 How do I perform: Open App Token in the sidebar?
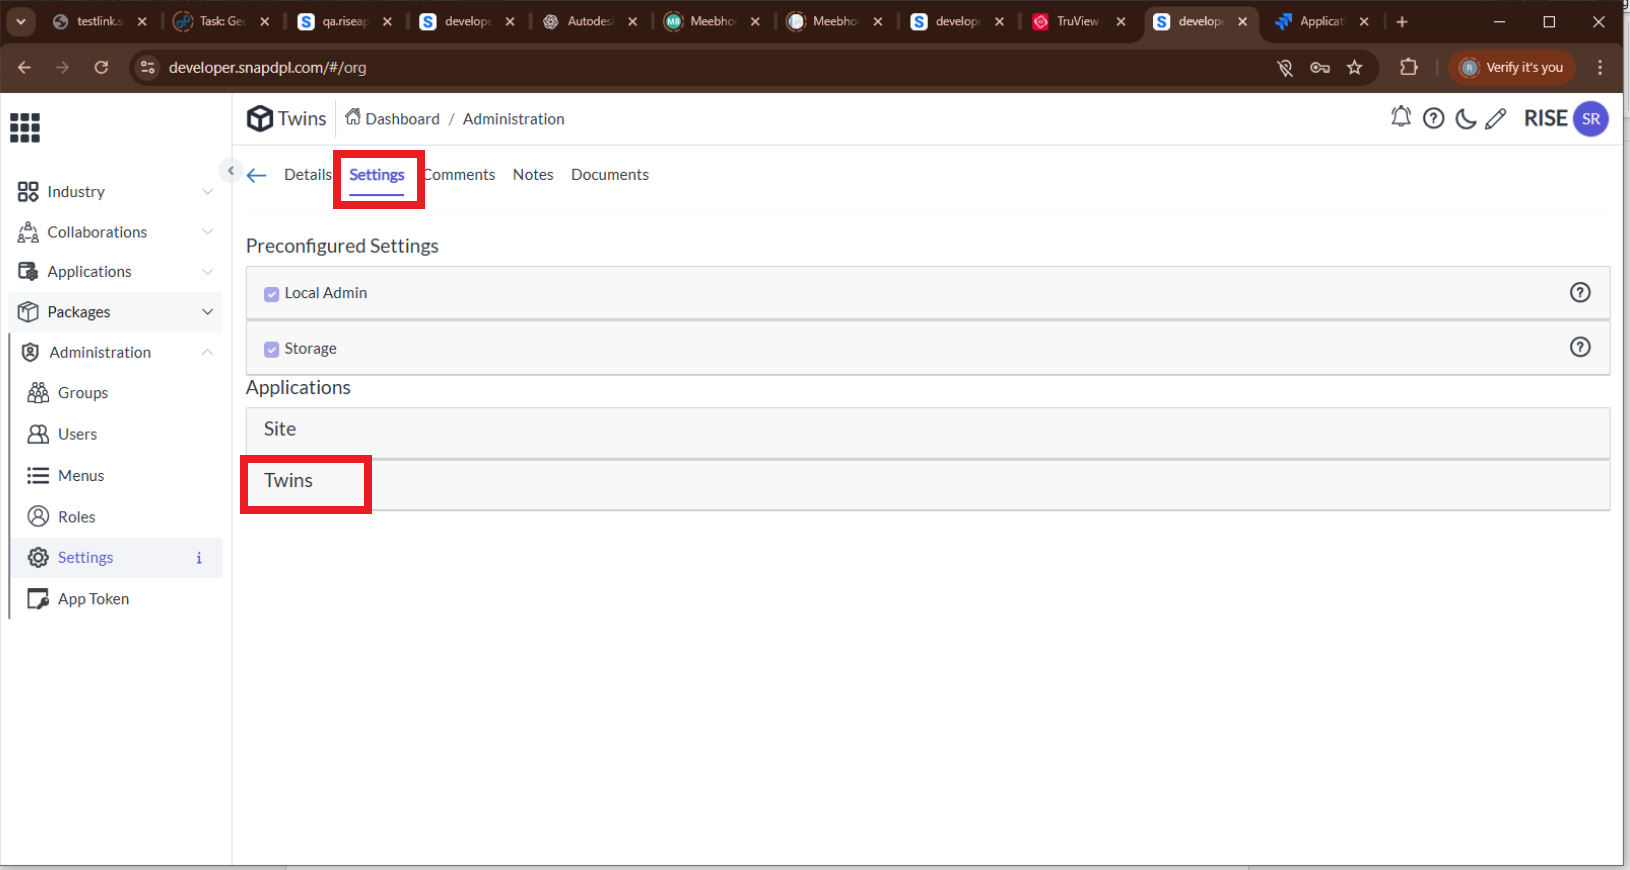[x=94, y=599]
